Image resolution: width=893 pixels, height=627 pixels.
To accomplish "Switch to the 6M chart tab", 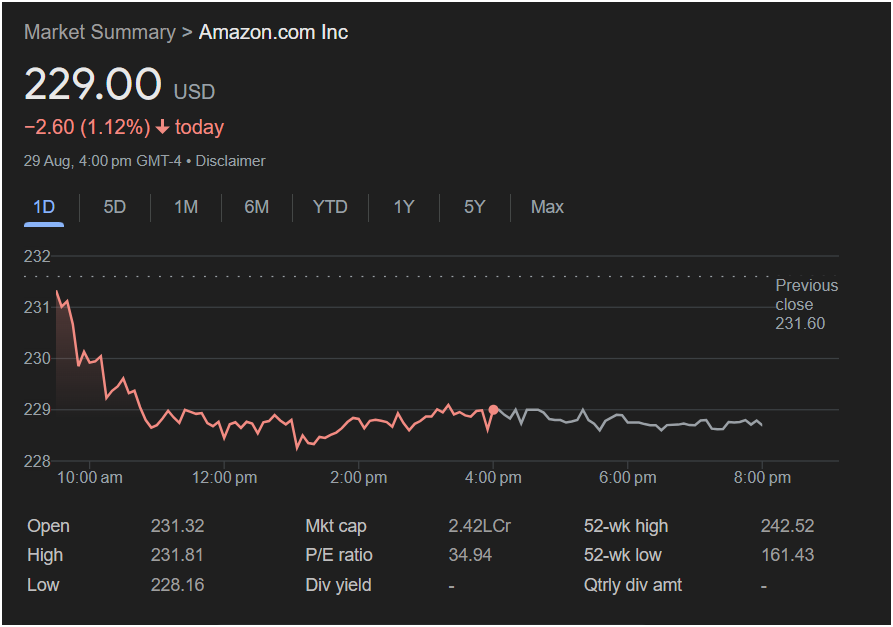I will [256, 207].
